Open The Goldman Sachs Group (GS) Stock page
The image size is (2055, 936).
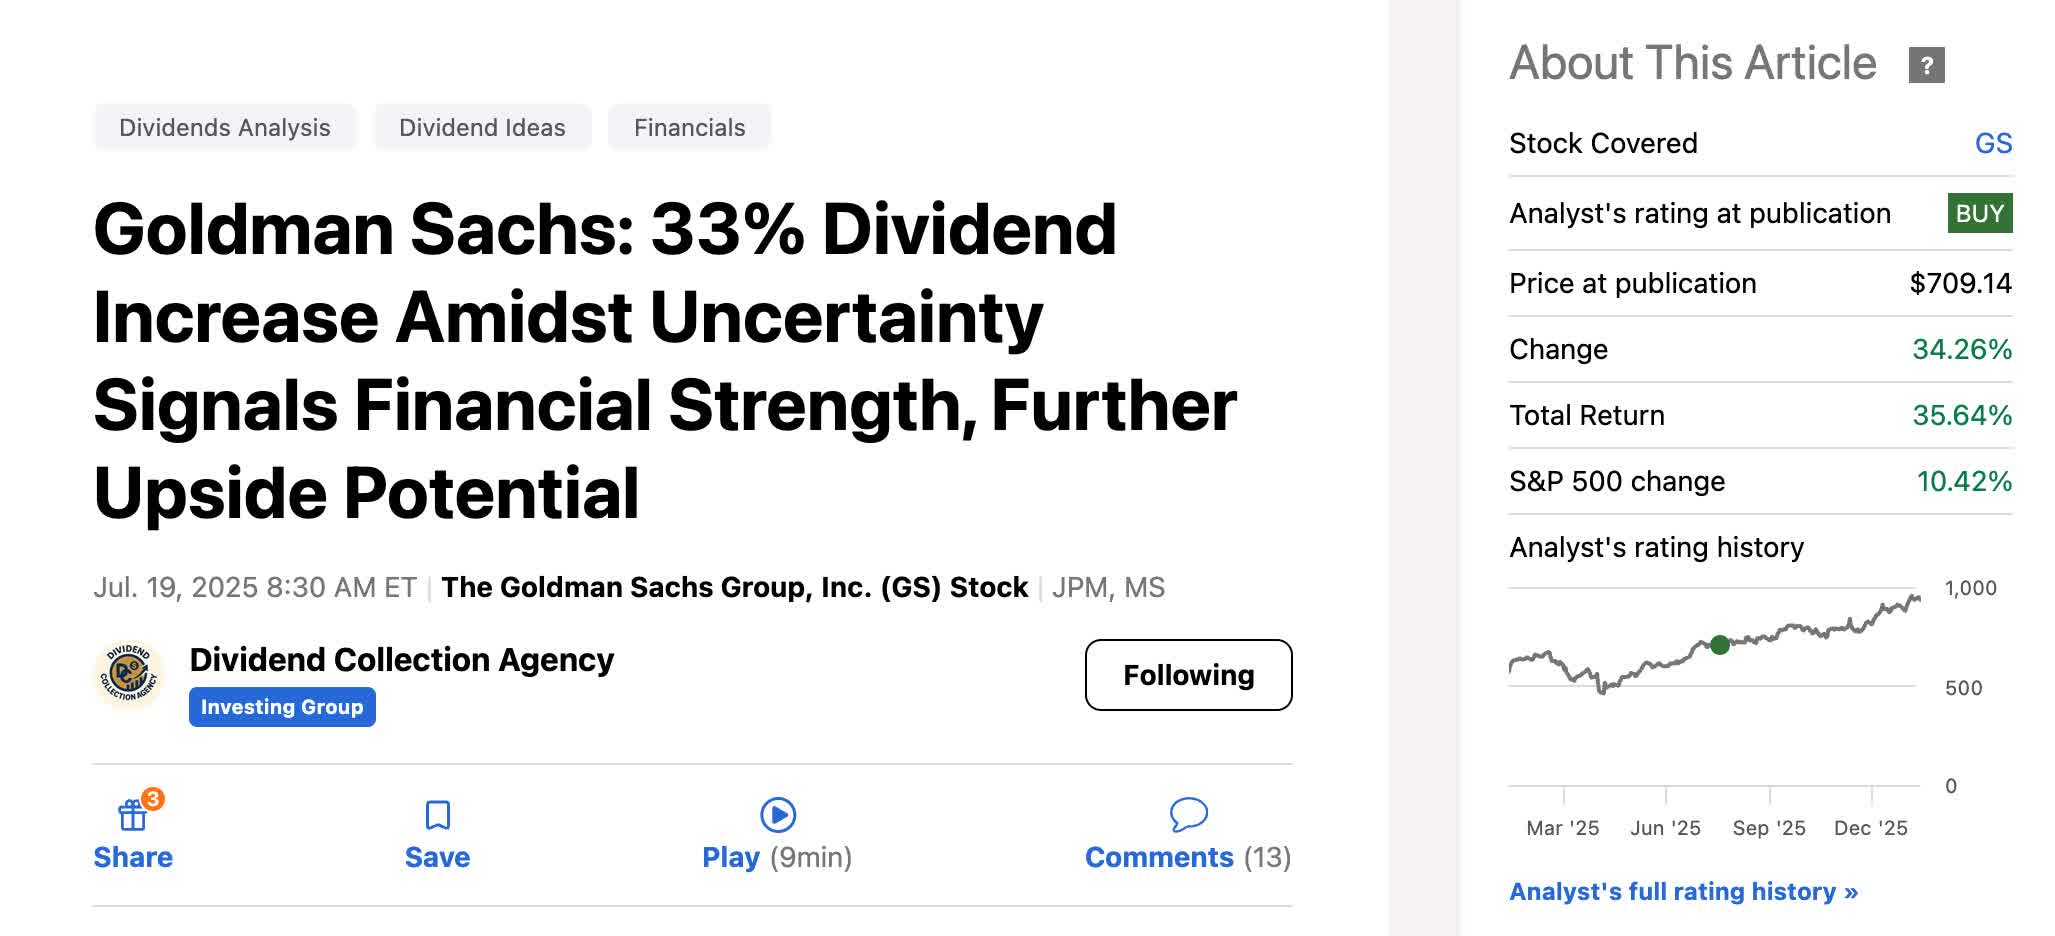click(735, 587)
